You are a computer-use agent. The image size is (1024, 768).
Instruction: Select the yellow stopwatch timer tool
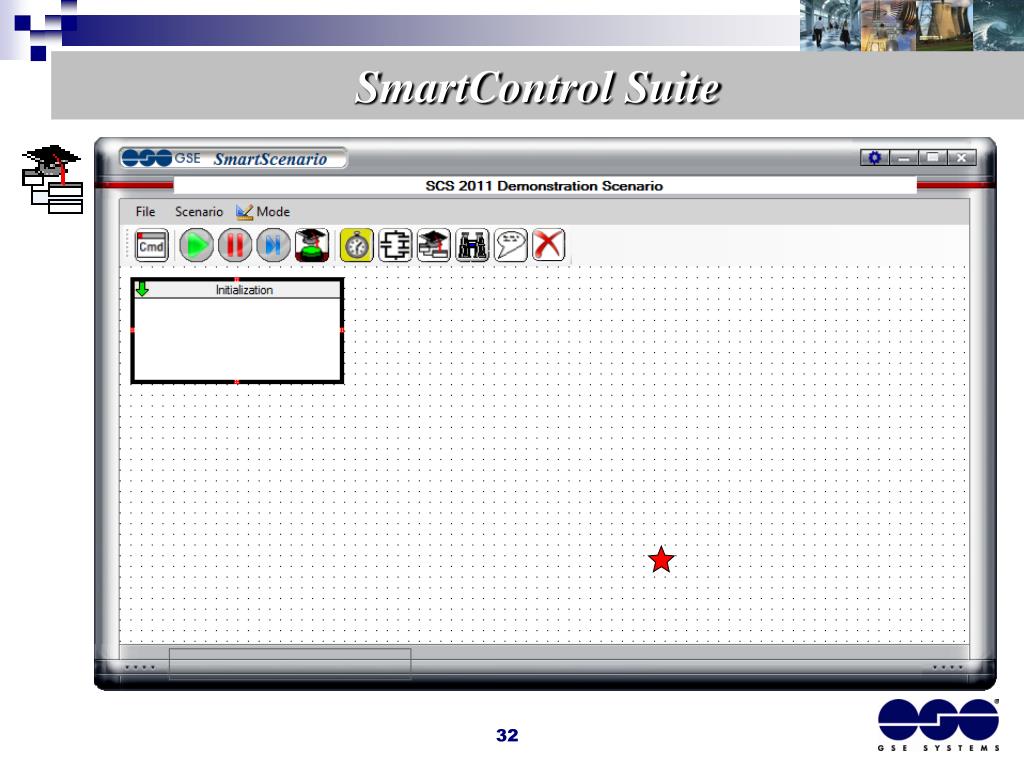pos(357,246)
